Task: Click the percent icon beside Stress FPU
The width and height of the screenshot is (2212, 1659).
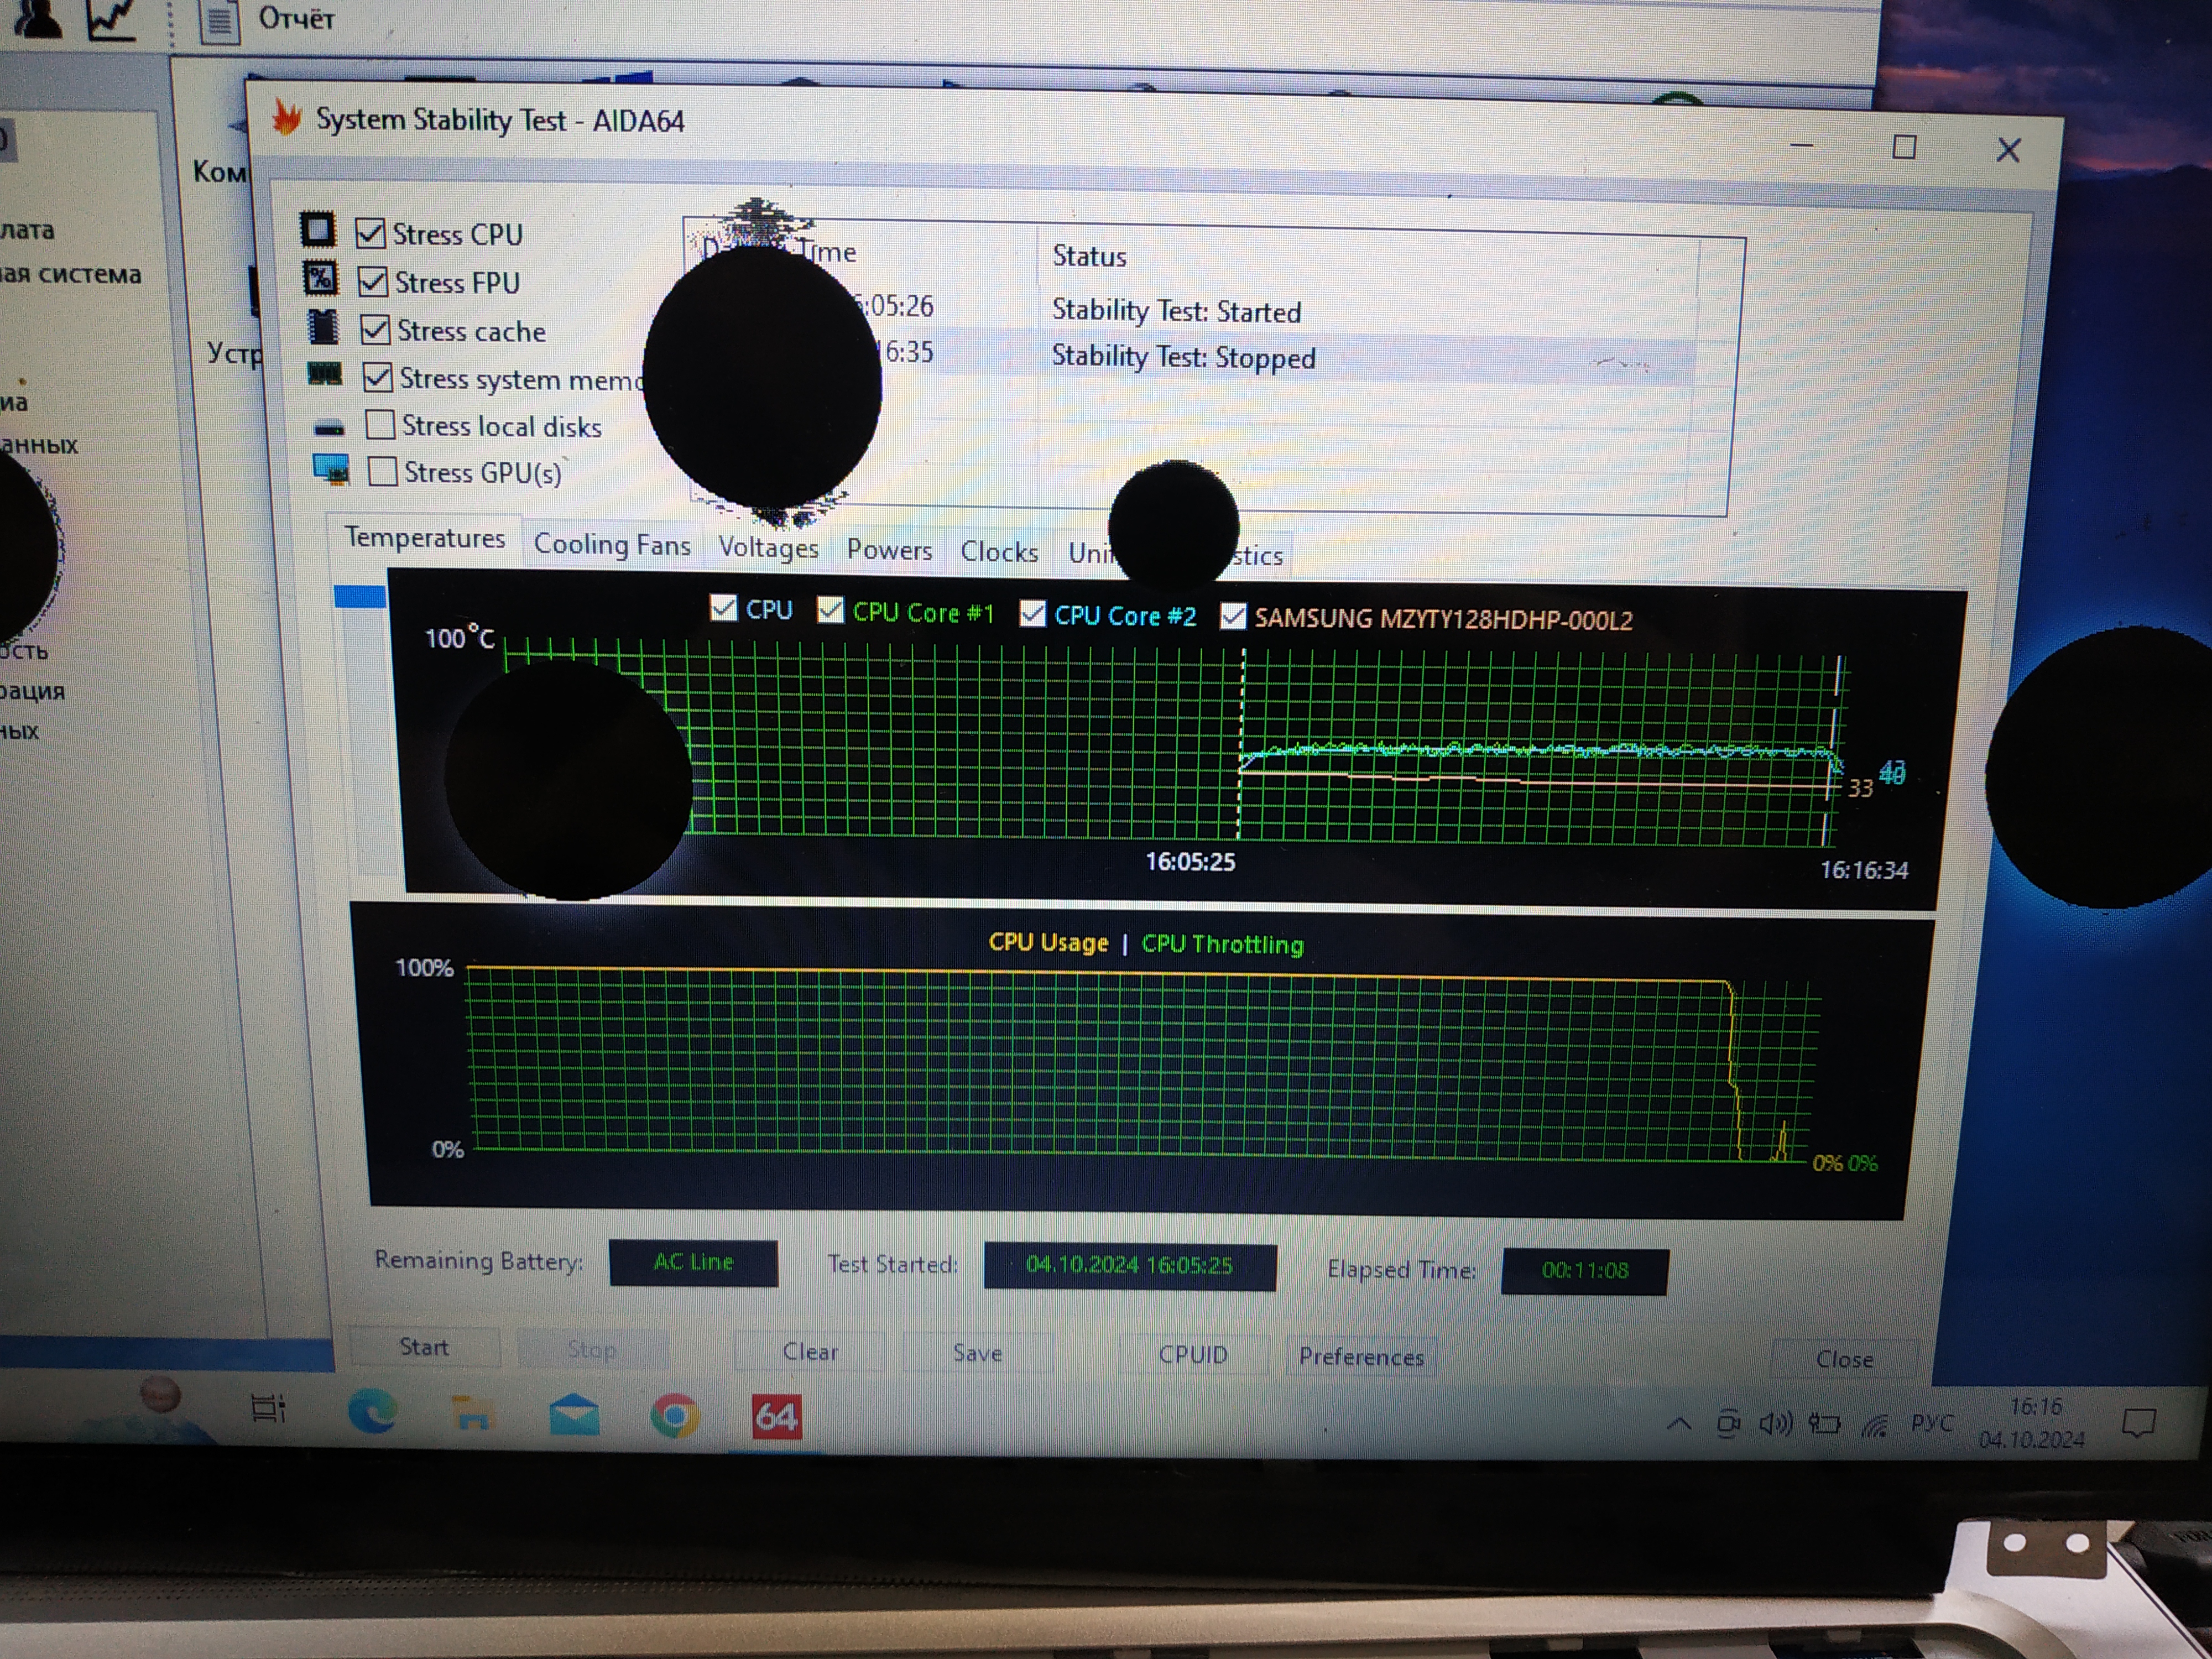Action: (320, 278)
